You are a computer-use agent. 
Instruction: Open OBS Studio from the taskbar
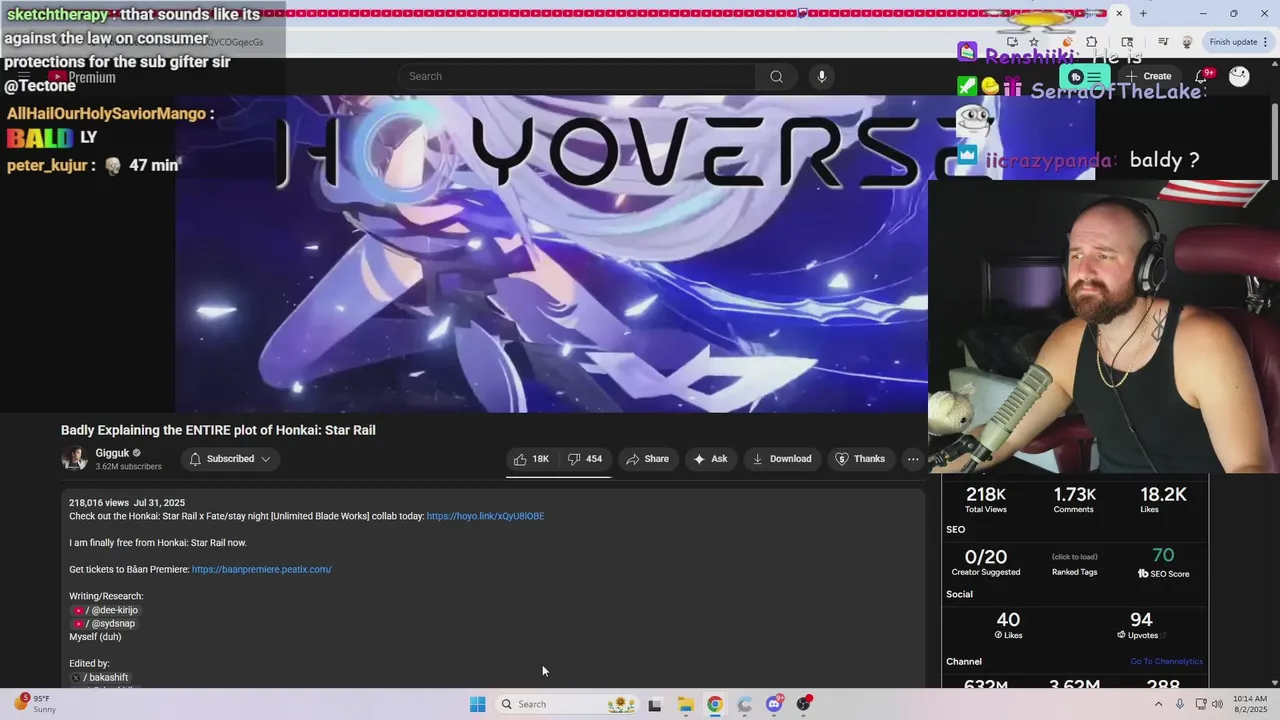[x=804, y=704]
